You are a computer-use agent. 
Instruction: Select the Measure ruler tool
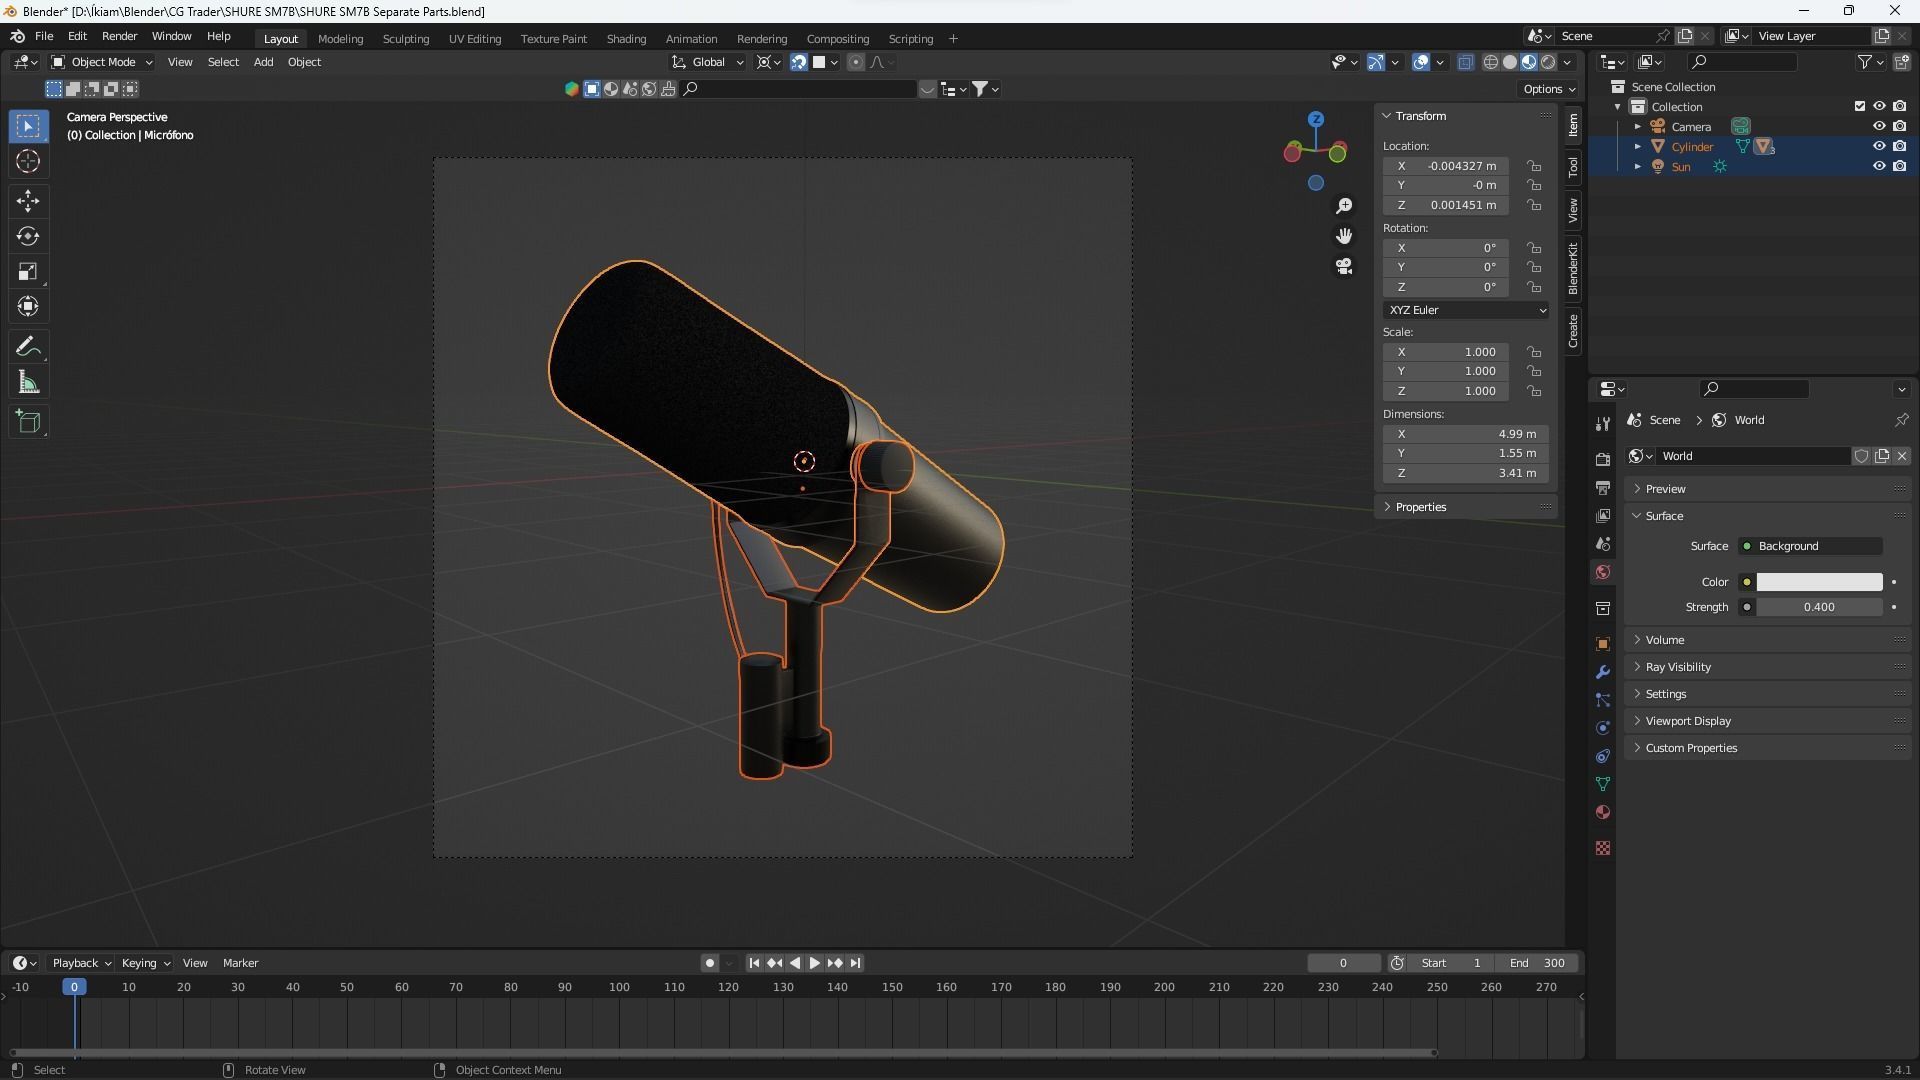tap(28, 382)
